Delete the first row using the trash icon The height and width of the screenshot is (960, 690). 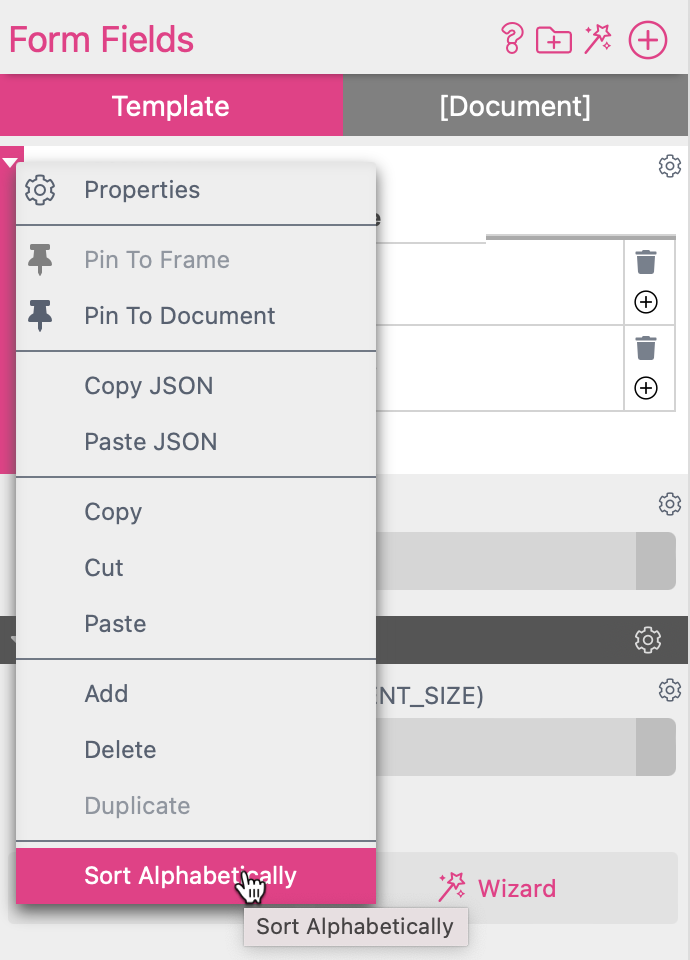point(647,261)
